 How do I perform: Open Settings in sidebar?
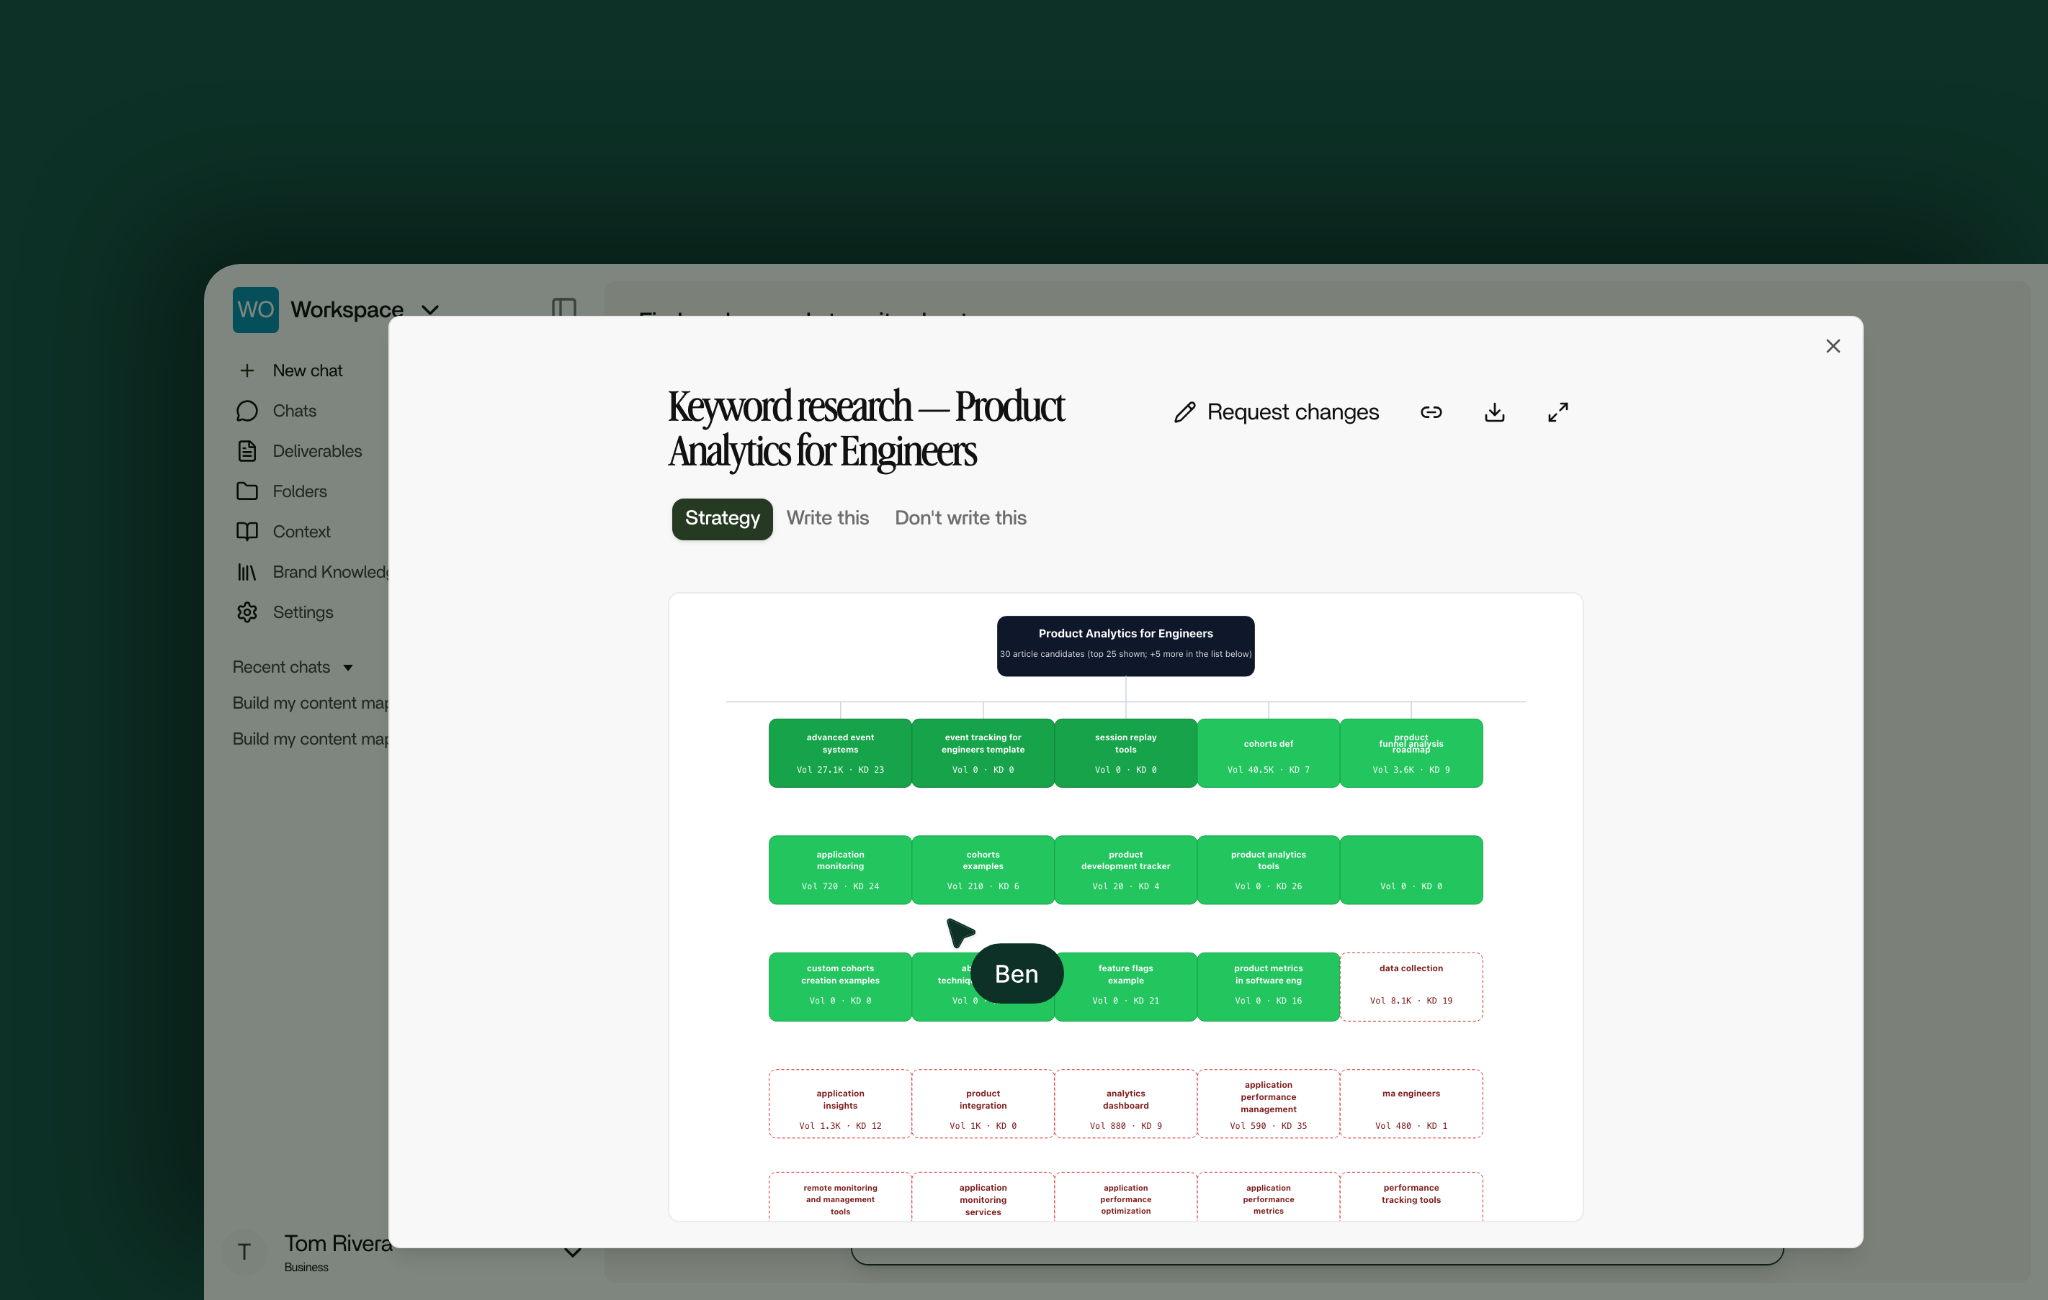(x=303, y=612)
